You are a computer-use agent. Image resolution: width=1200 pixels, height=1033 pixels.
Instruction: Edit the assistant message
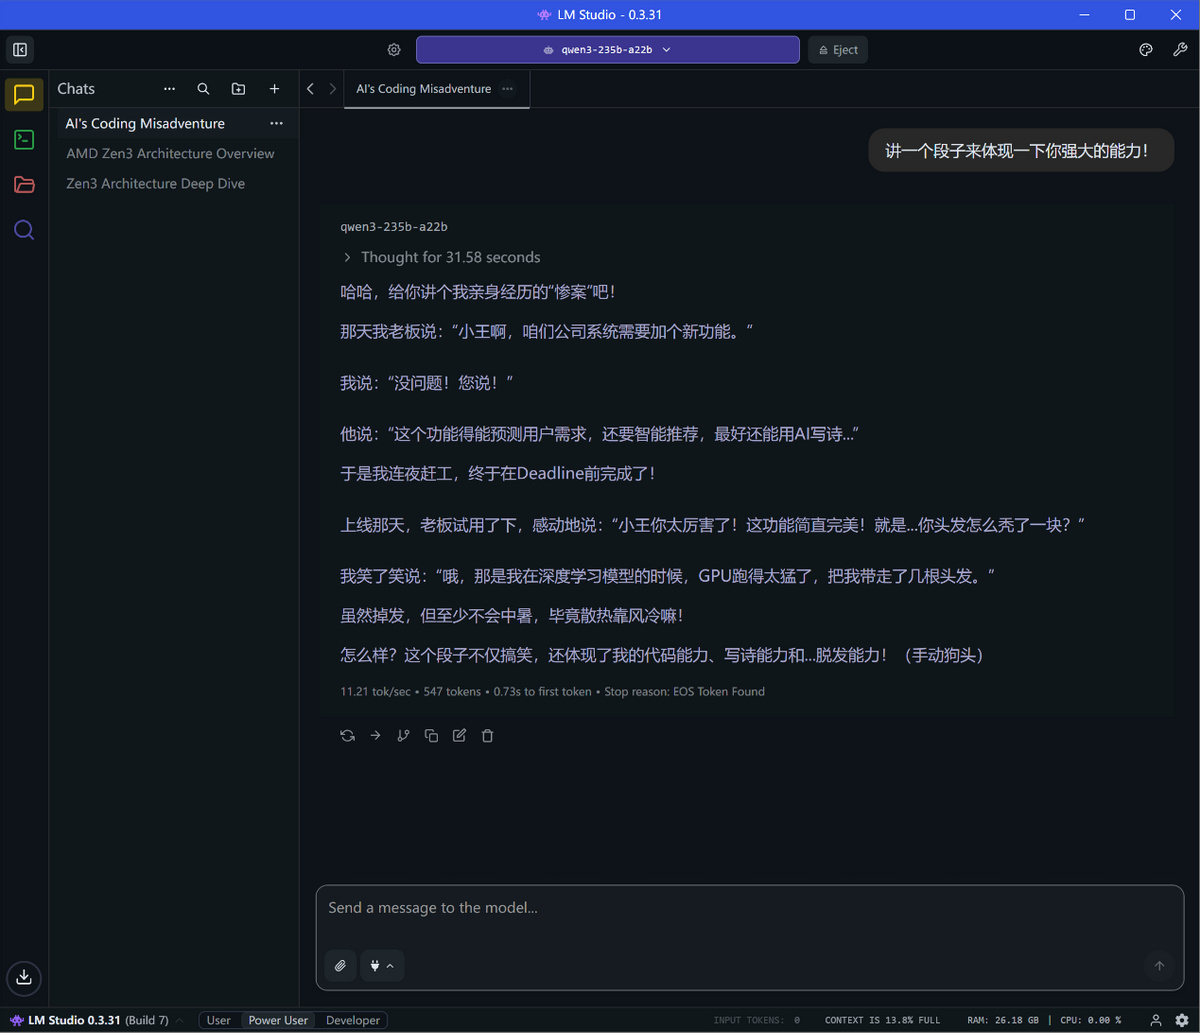tap(459, 735)
